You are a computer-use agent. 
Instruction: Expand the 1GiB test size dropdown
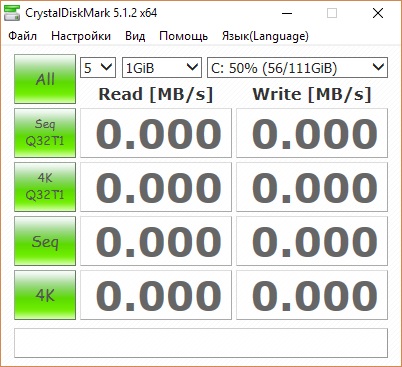click(162, 68)
